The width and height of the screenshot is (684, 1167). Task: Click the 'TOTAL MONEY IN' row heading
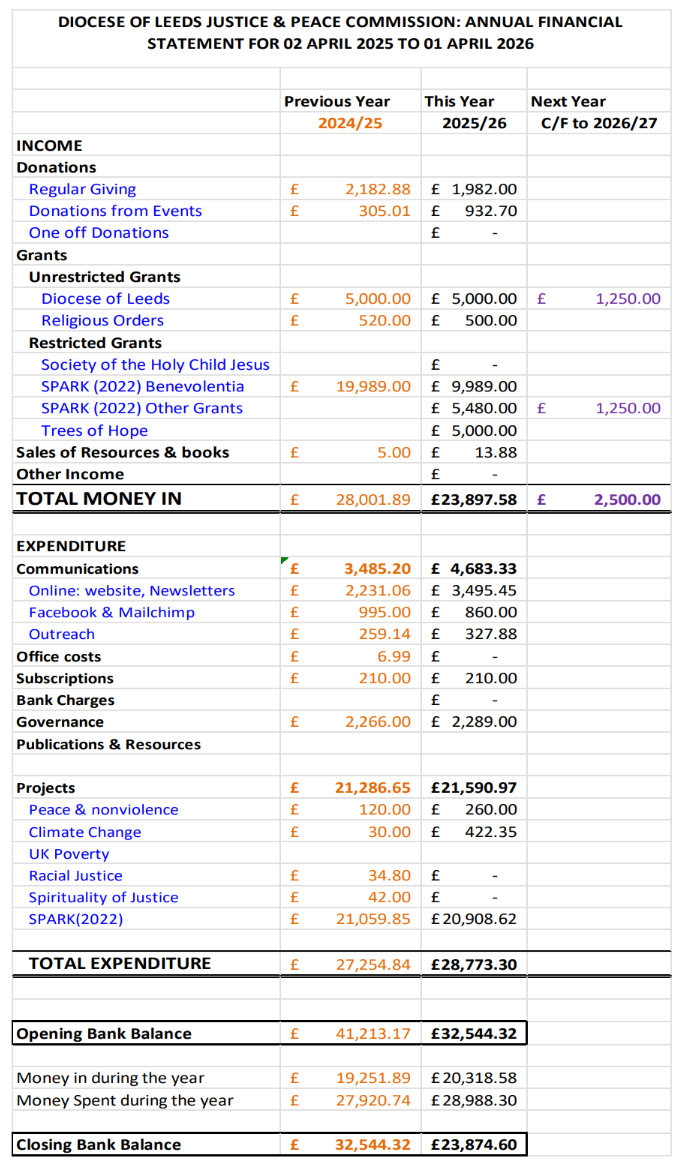pos(99,499)
